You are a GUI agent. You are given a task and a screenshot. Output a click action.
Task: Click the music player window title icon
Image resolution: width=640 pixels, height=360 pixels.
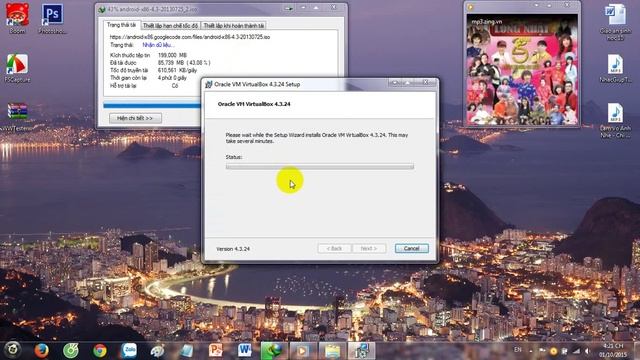(x=470, y=7)
